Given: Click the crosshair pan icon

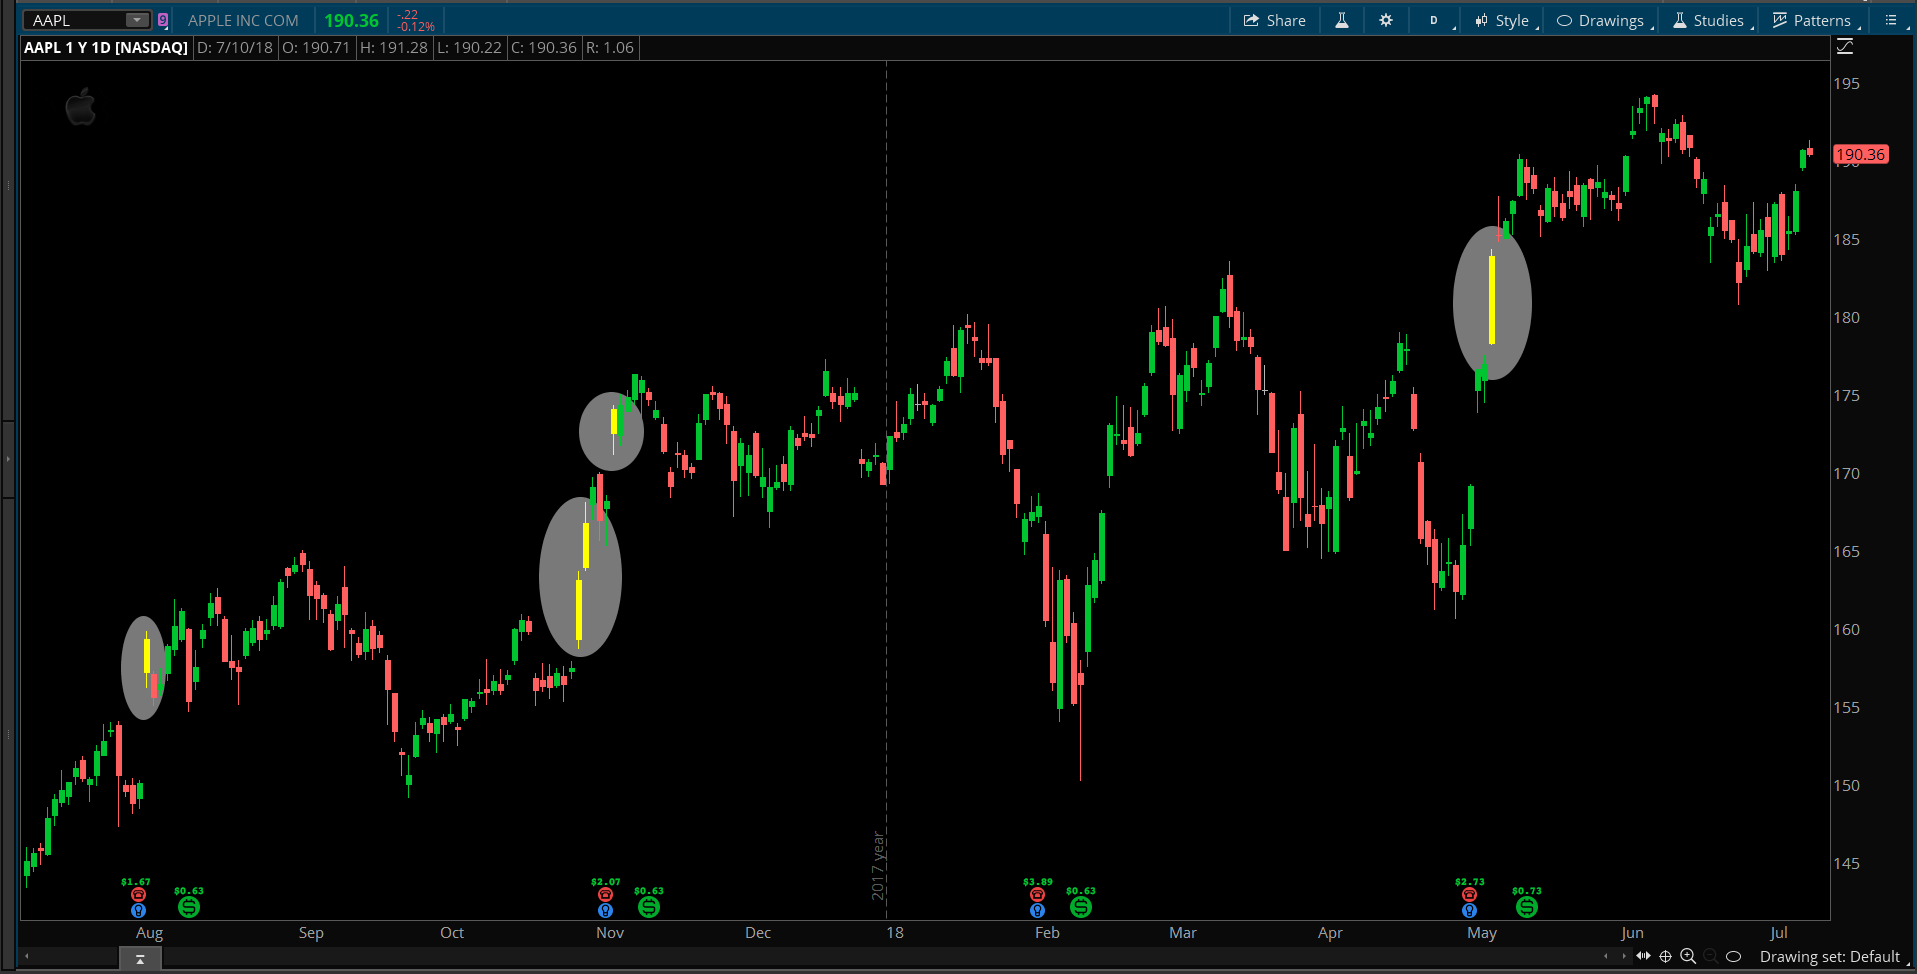Looking at the screenshot, I should pyautogui.click(x=1665, y=956).
